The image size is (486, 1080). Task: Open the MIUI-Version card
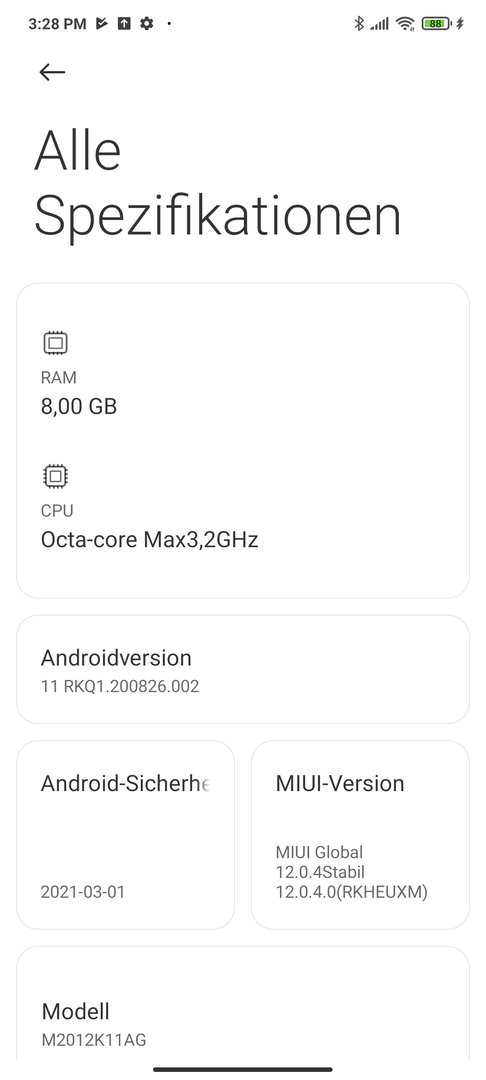[x=360, y=835]
